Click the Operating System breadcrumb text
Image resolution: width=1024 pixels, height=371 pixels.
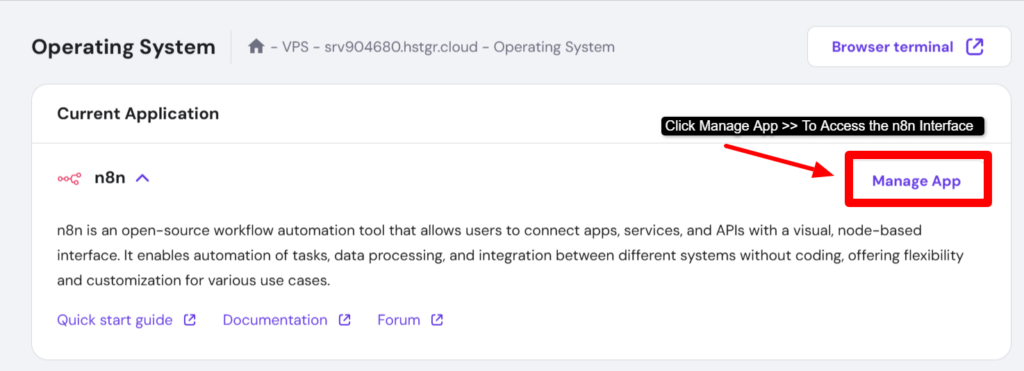554,47
